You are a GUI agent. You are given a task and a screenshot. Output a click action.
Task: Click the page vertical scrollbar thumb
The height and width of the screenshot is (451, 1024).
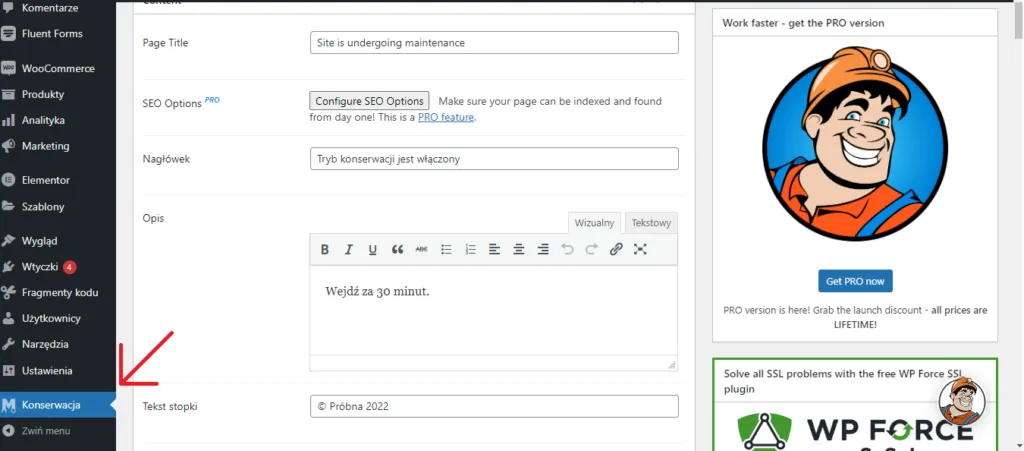[x=1018, y=20]
